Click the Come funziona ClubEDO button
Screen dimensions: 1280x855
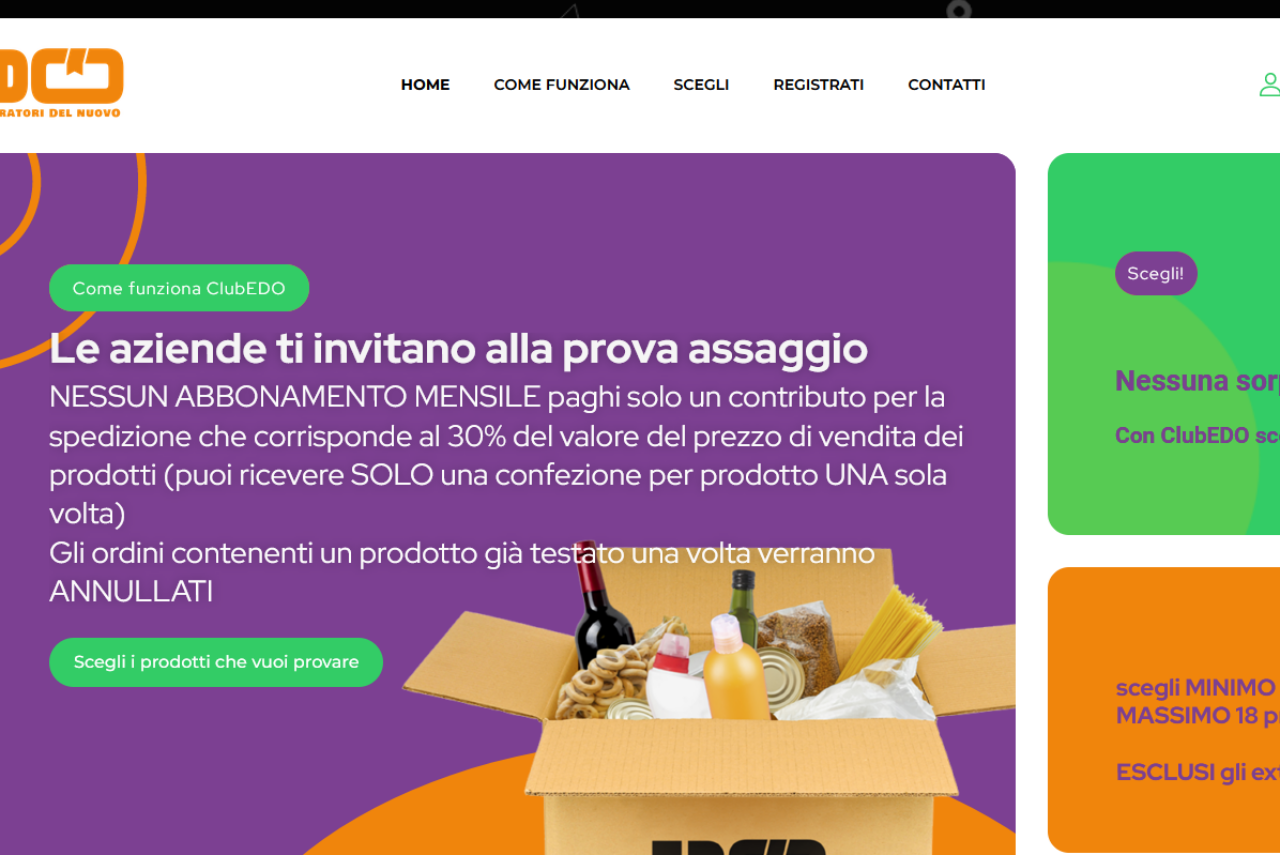coord(179,288)
